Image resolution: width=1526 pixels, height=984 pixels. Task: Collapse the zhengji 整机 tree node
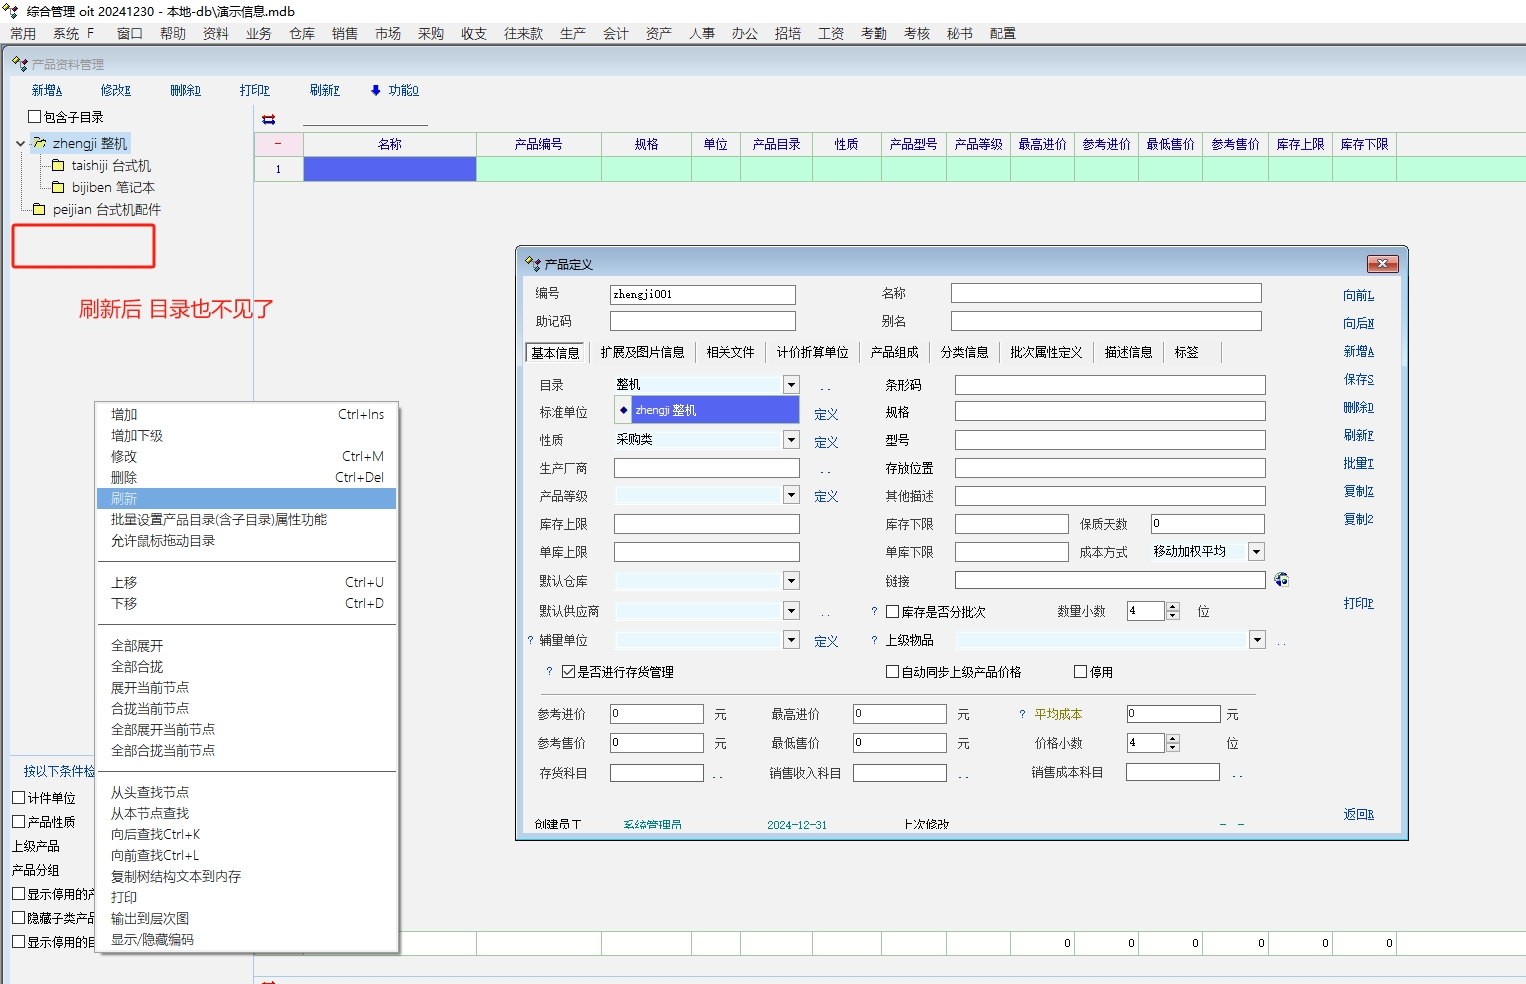pyautogui.click(x=20, y=144)
